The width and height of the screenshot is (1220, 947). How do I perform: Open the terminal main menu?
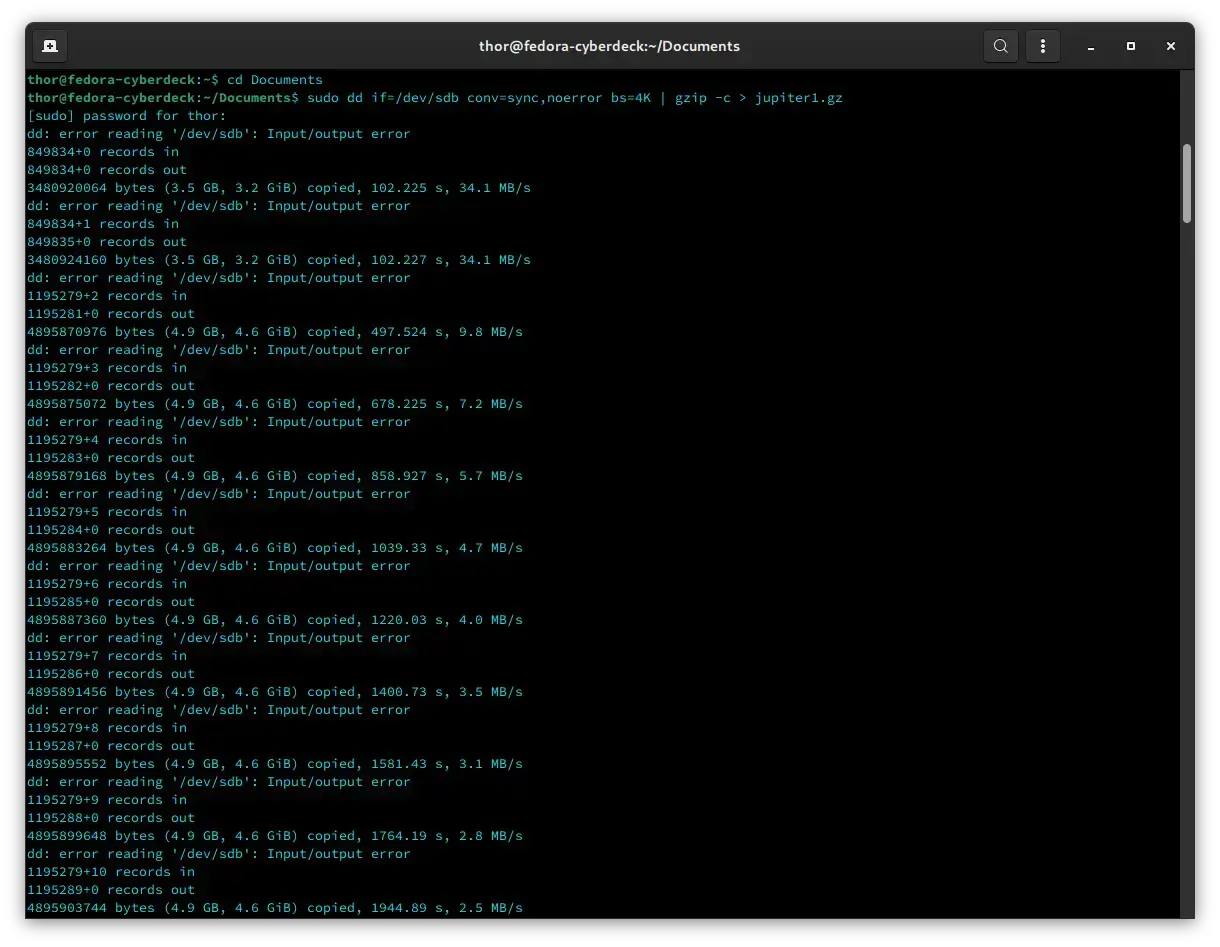pos(1043,46)
